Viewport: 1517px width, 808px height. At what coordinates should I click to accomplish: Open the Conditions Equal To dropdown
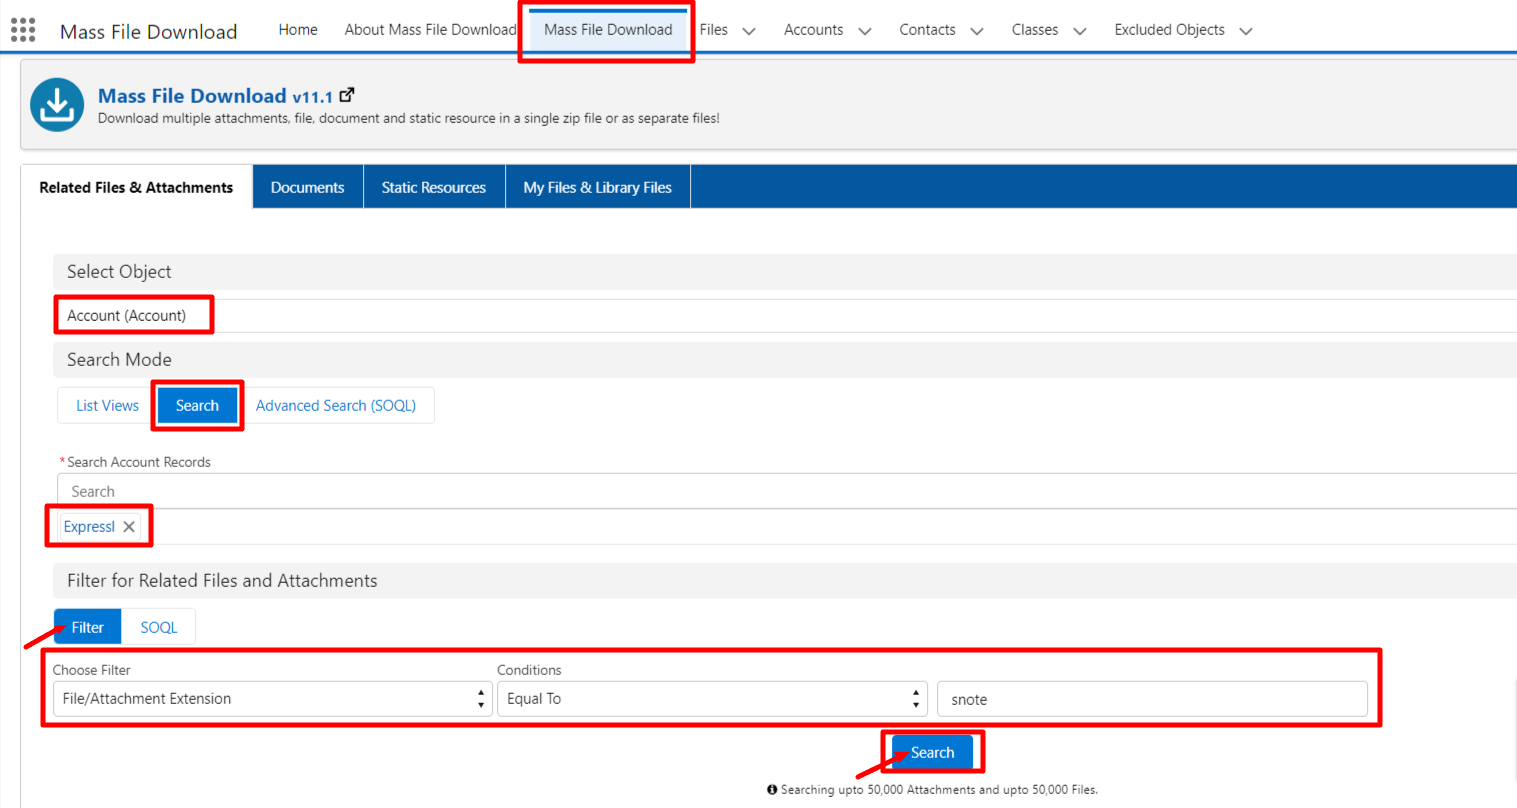pos(712,699)
